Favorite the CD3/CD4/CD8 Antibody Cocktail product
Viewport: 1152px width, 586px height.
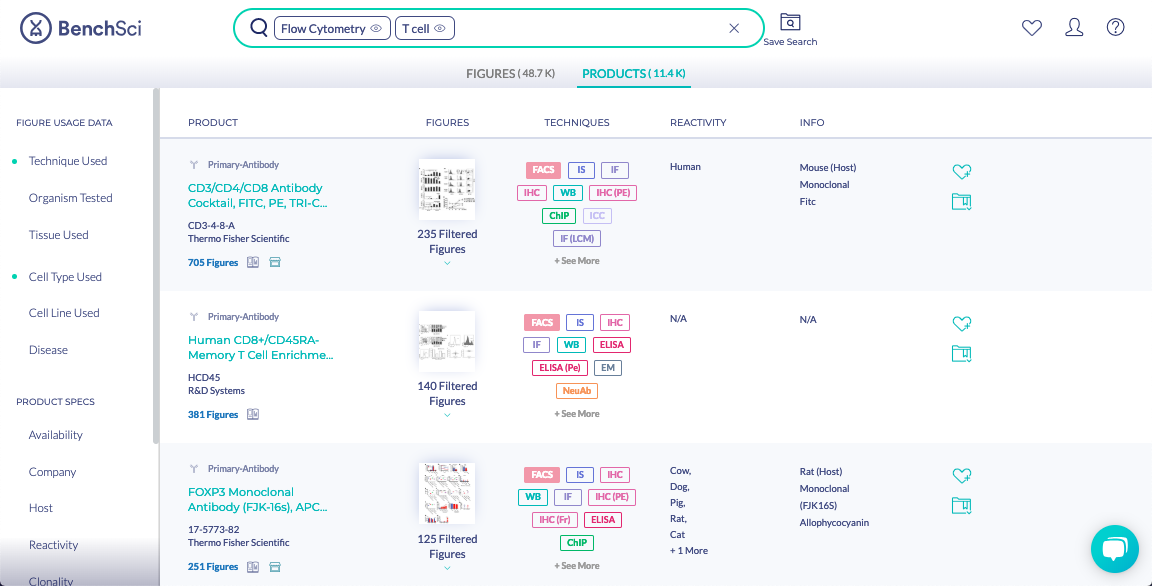point(962,172)
